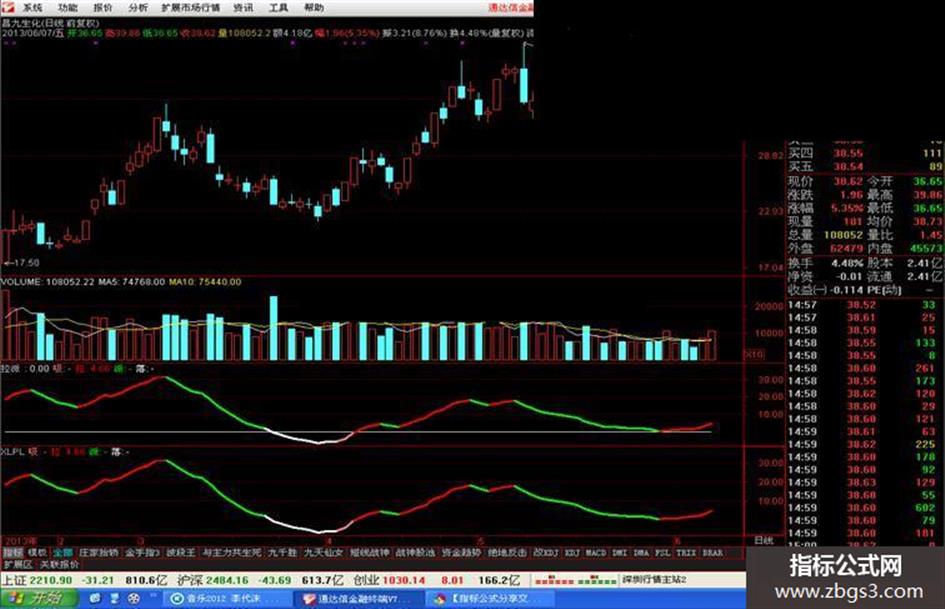
Task: Select the 波段王 indicator tab
Action: [181, 552]
